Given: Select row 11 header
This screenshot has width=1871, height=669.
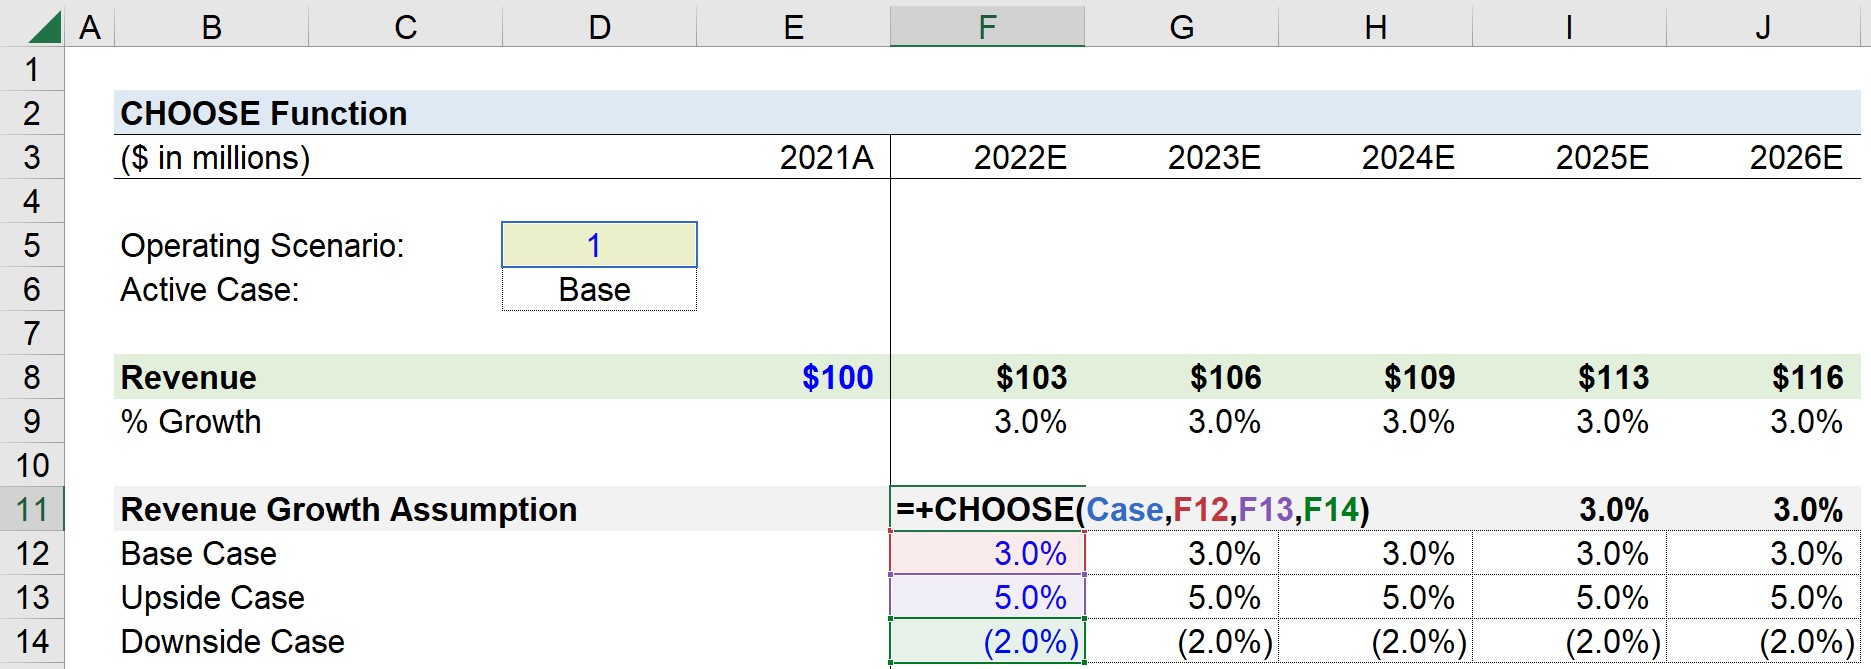Looking at the screenshot, I should (x=32, y=509).
